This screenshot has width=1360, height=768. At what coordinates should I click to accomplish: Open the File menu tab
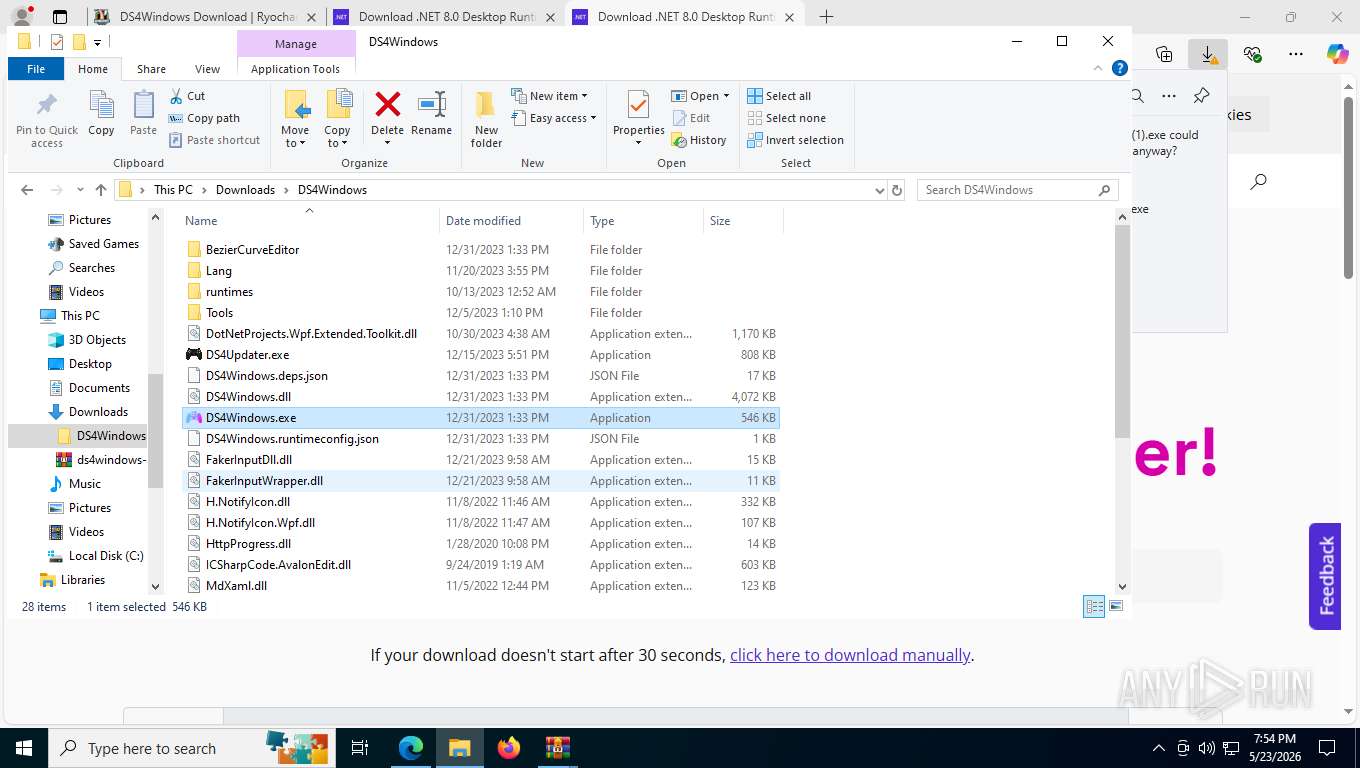tap(36, 69)
